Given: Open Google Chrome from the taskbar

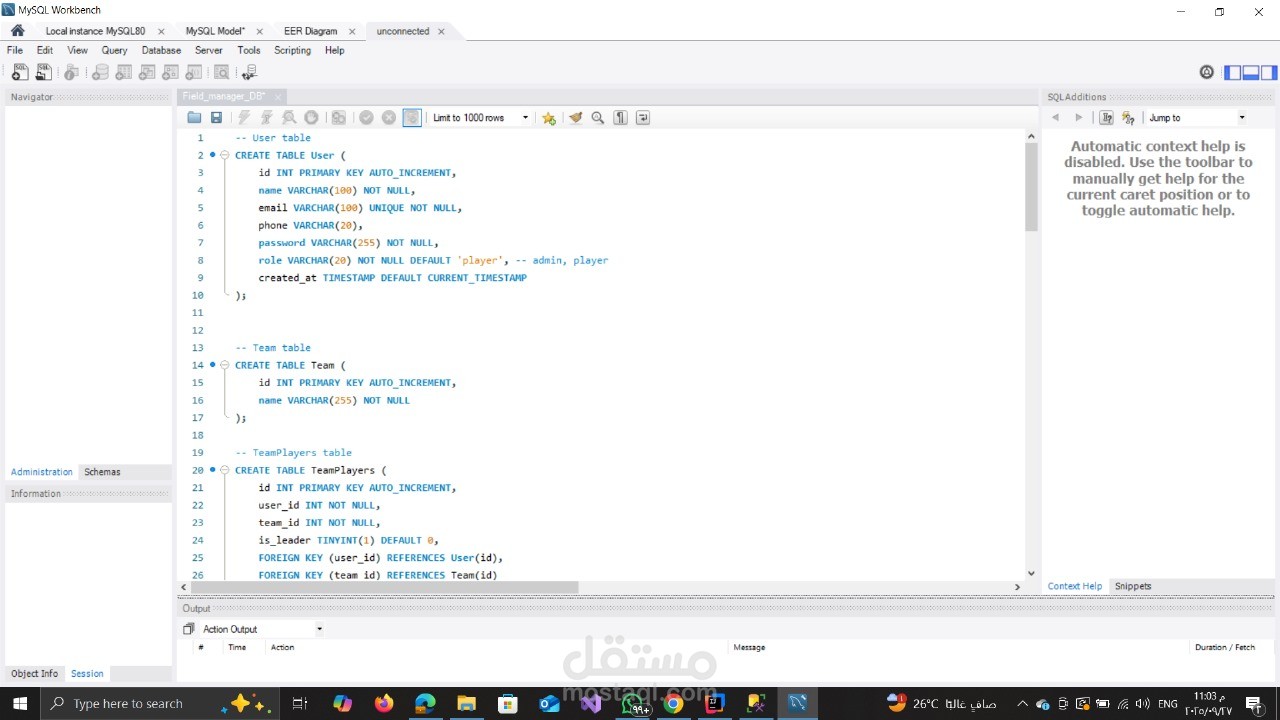Looking at the screenshot, I should tap(673, 704).
